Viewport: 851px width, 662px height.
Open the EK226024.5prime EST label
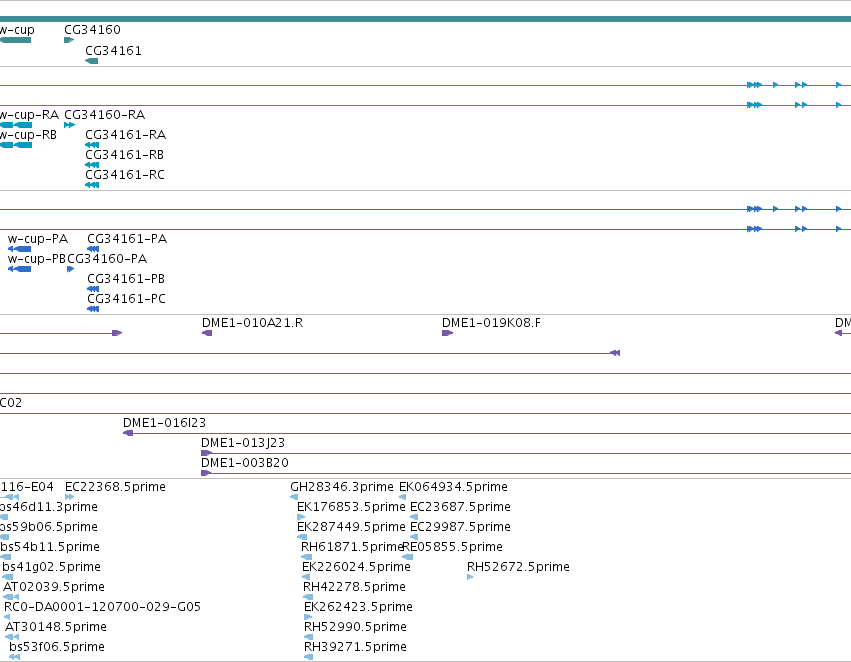point(356,568)
